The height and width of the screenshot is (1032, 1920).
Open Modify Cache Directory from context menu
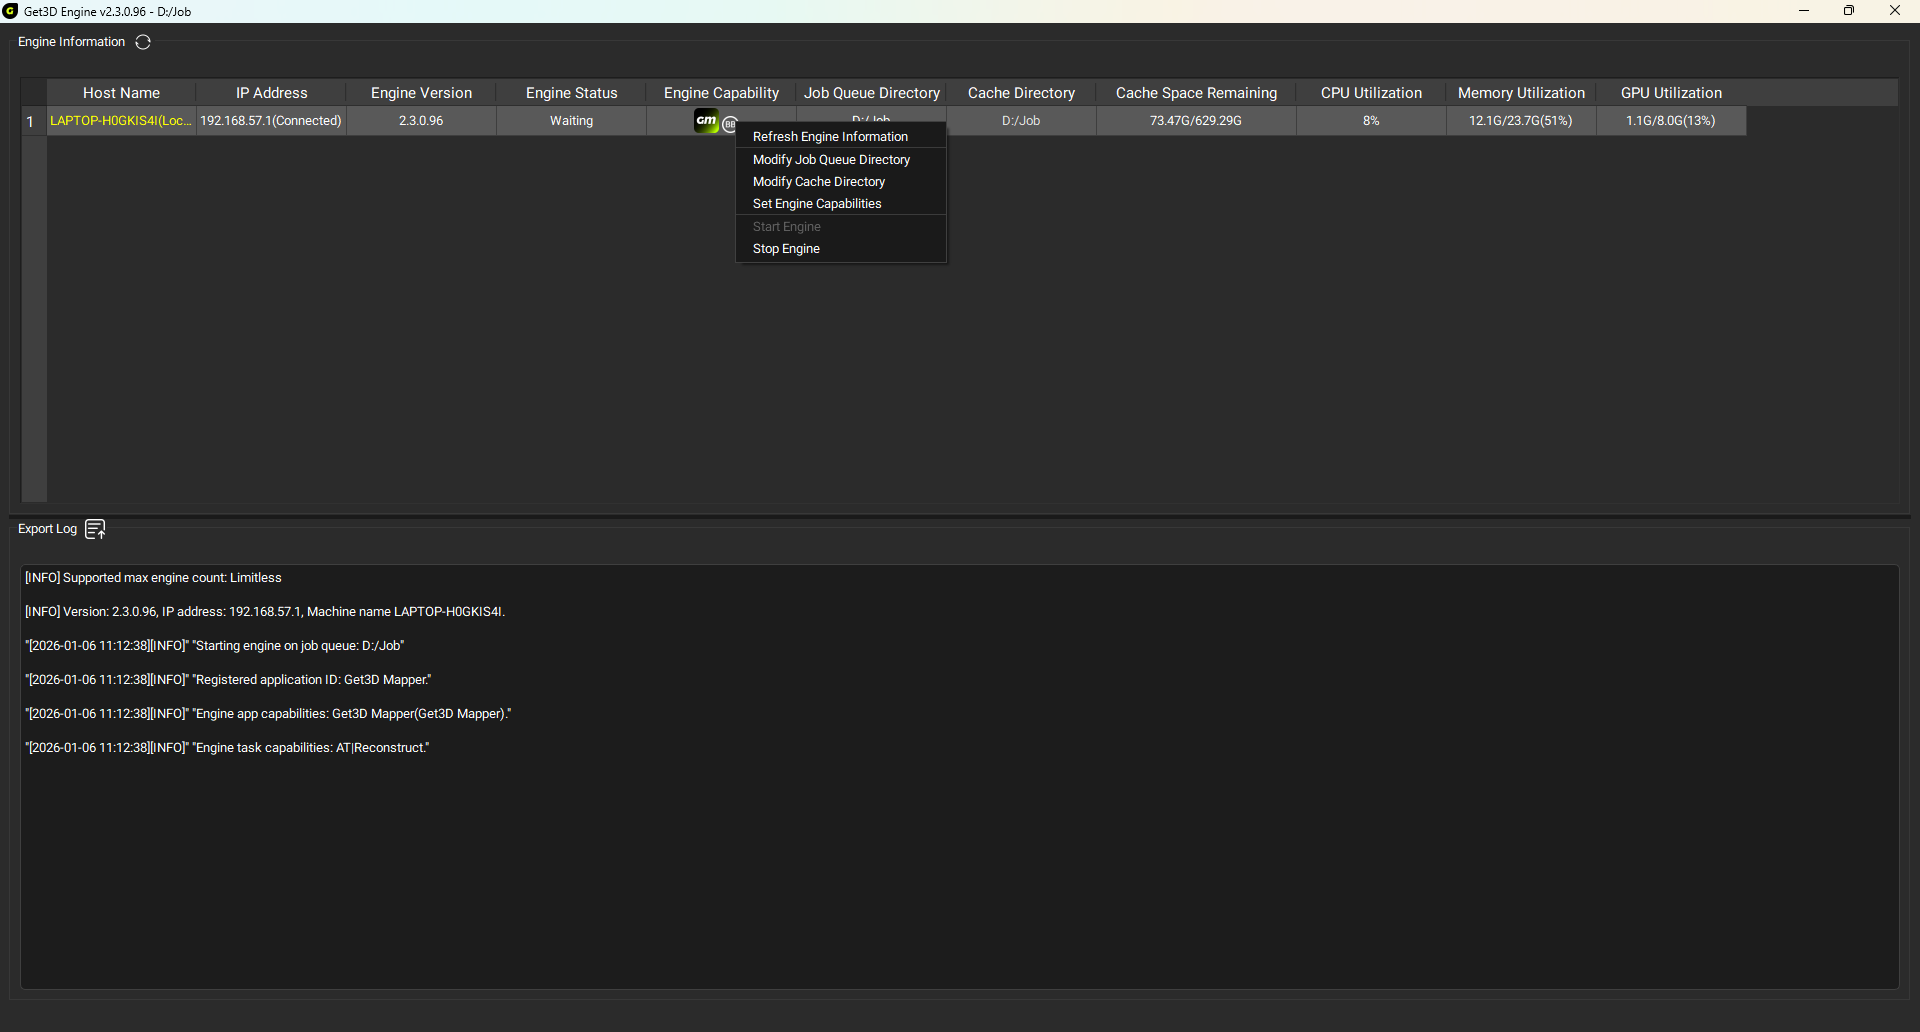point(819,182)
